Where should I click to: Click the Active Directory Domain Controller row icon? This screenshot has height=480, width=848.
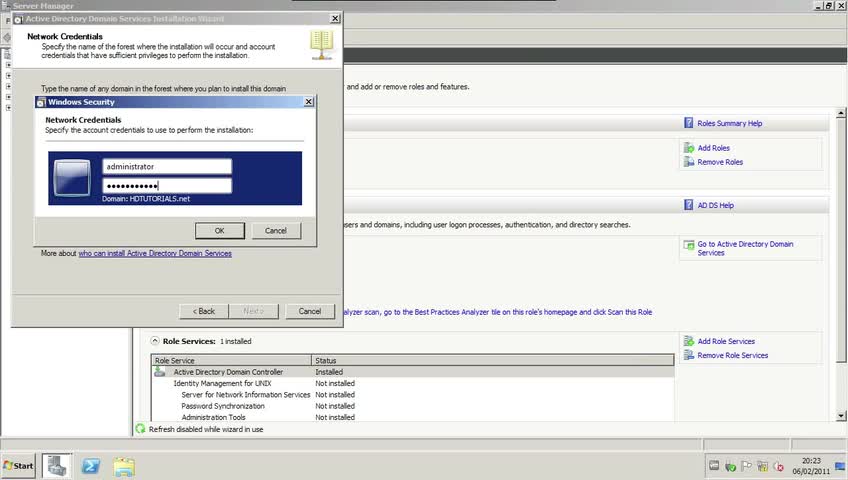[160, 371]
